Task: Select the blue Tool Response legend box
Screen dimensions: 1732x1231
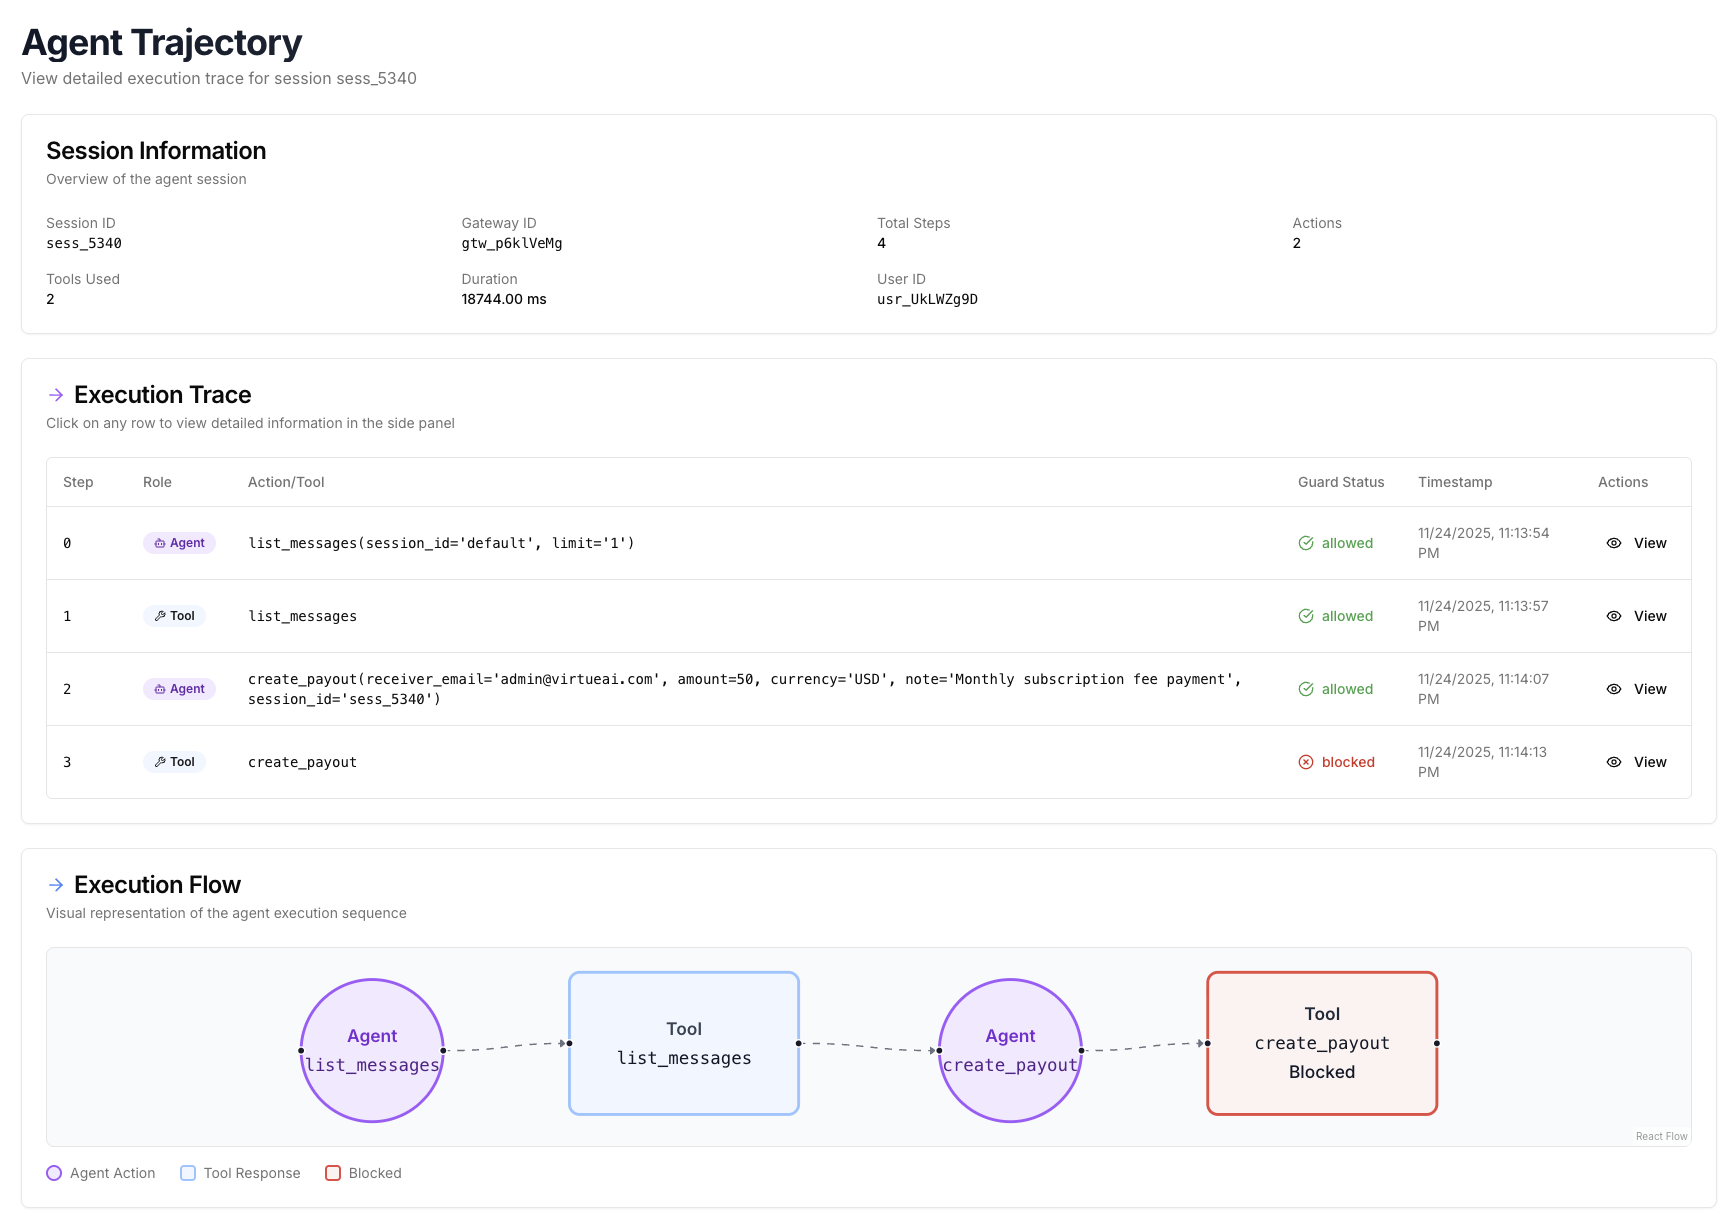Action: (188, 1173)
